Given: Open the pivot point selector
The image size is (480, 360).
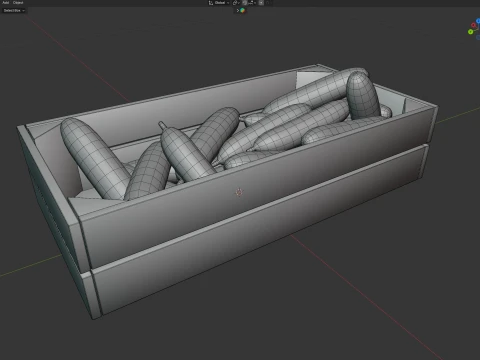Looking at the screenshot, I should [236, 3].
